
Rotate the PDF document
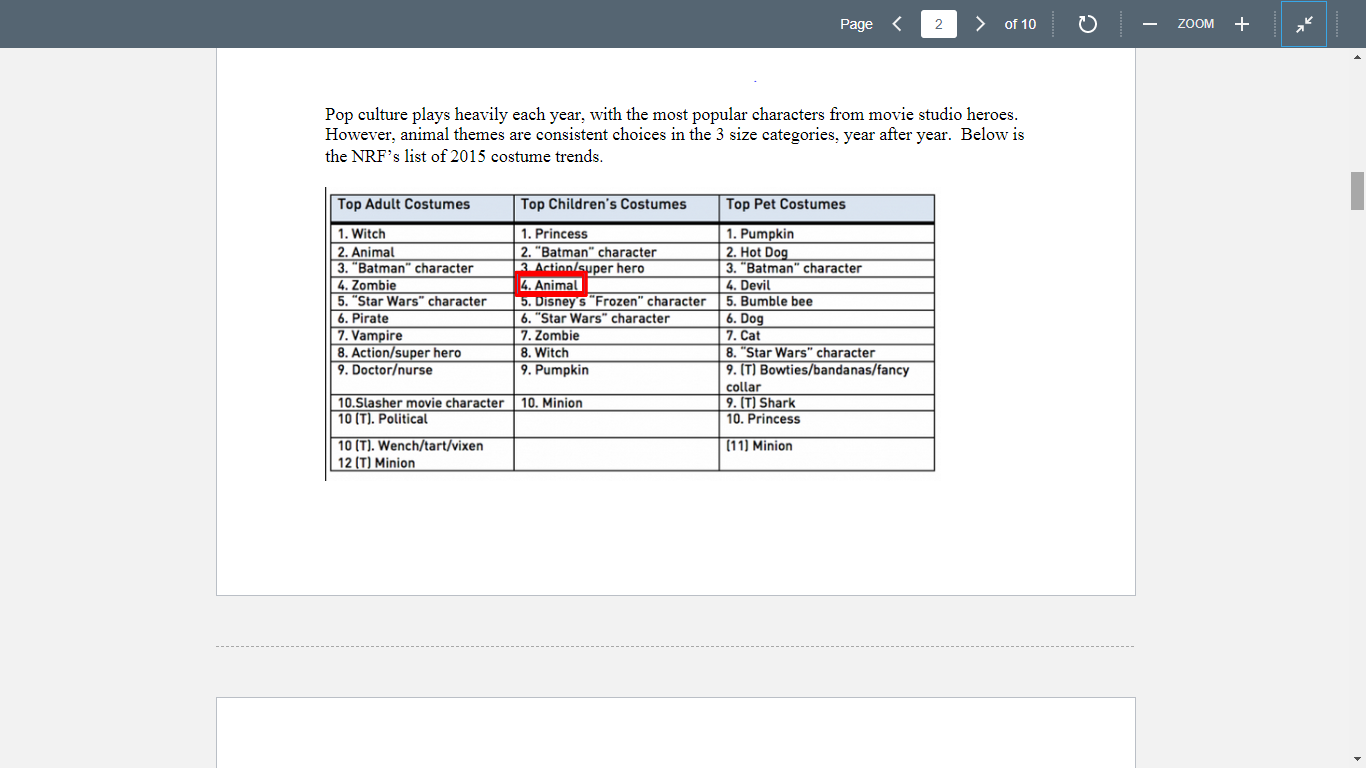tap(1089, 23)
